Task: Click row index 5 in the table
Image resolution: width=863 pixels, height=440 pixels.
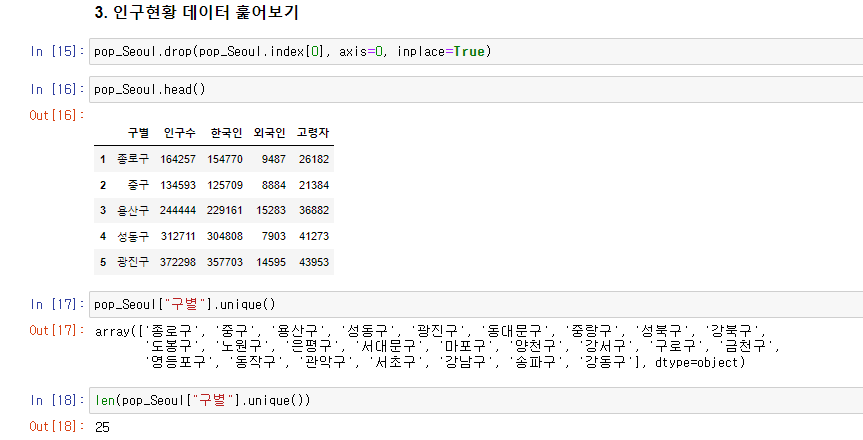Action: click(102, 262)
